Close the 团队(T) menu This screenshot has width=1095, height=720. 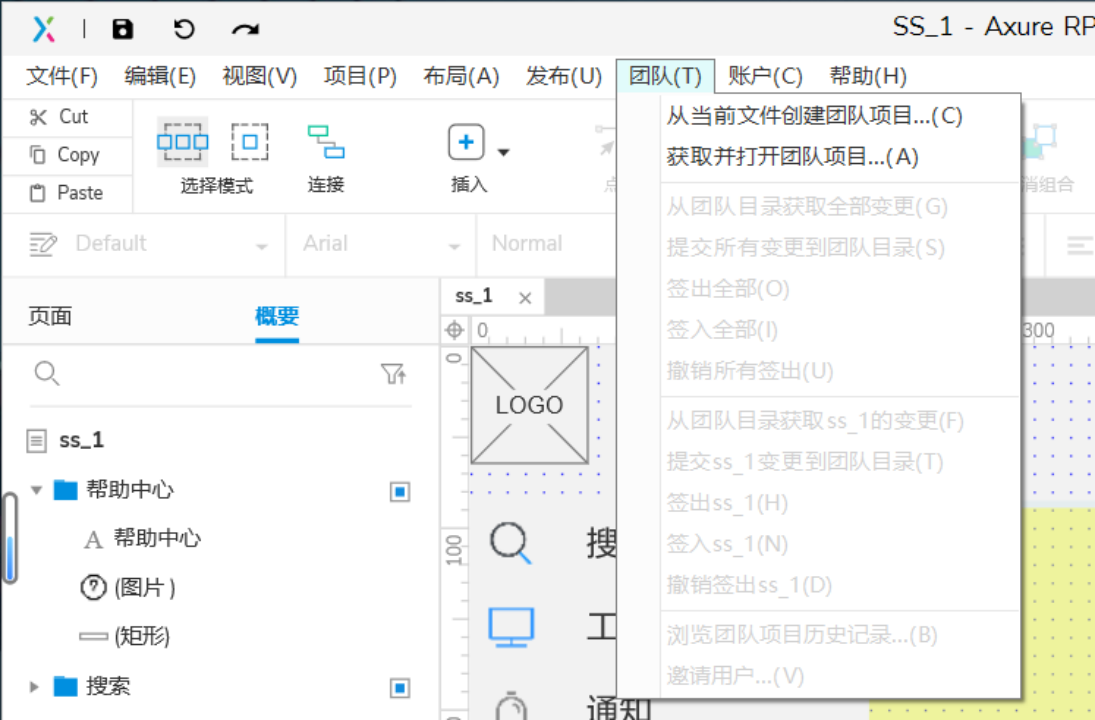click(665, 75)
